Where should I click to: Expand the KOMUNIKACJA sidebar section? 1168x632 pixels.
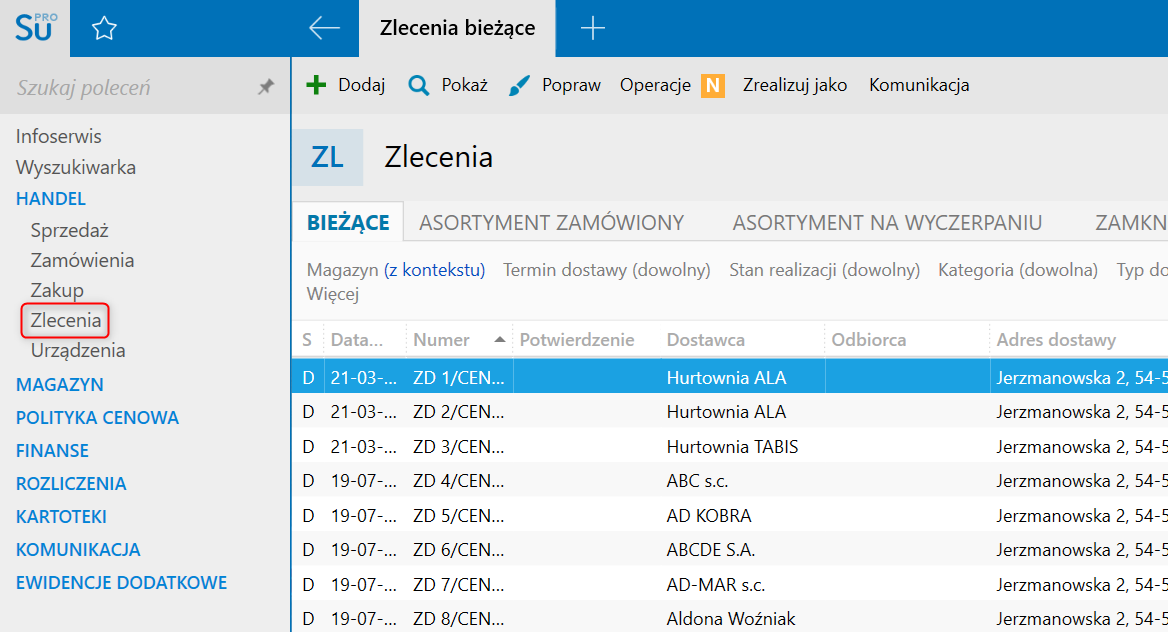pyautogui.click(x=78, y=549)
